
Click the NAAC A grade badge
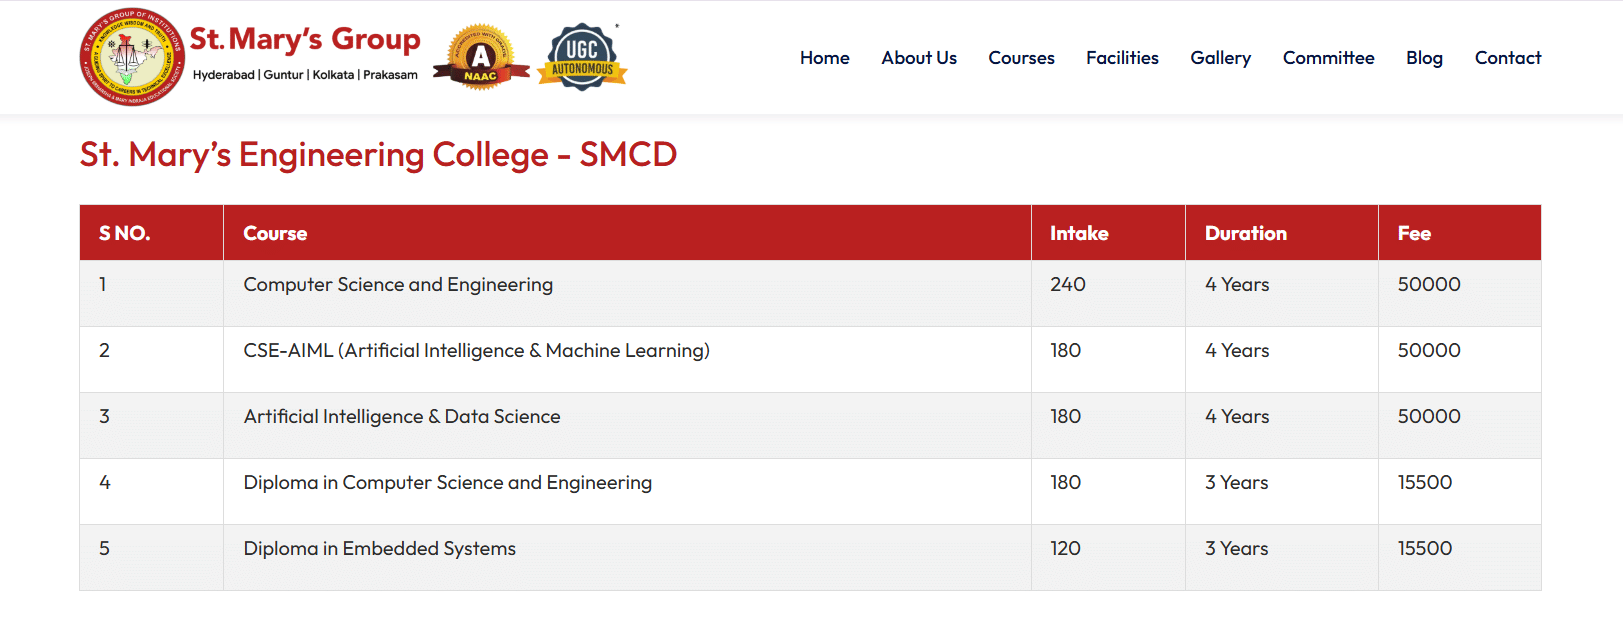click(x=481, y=57)
